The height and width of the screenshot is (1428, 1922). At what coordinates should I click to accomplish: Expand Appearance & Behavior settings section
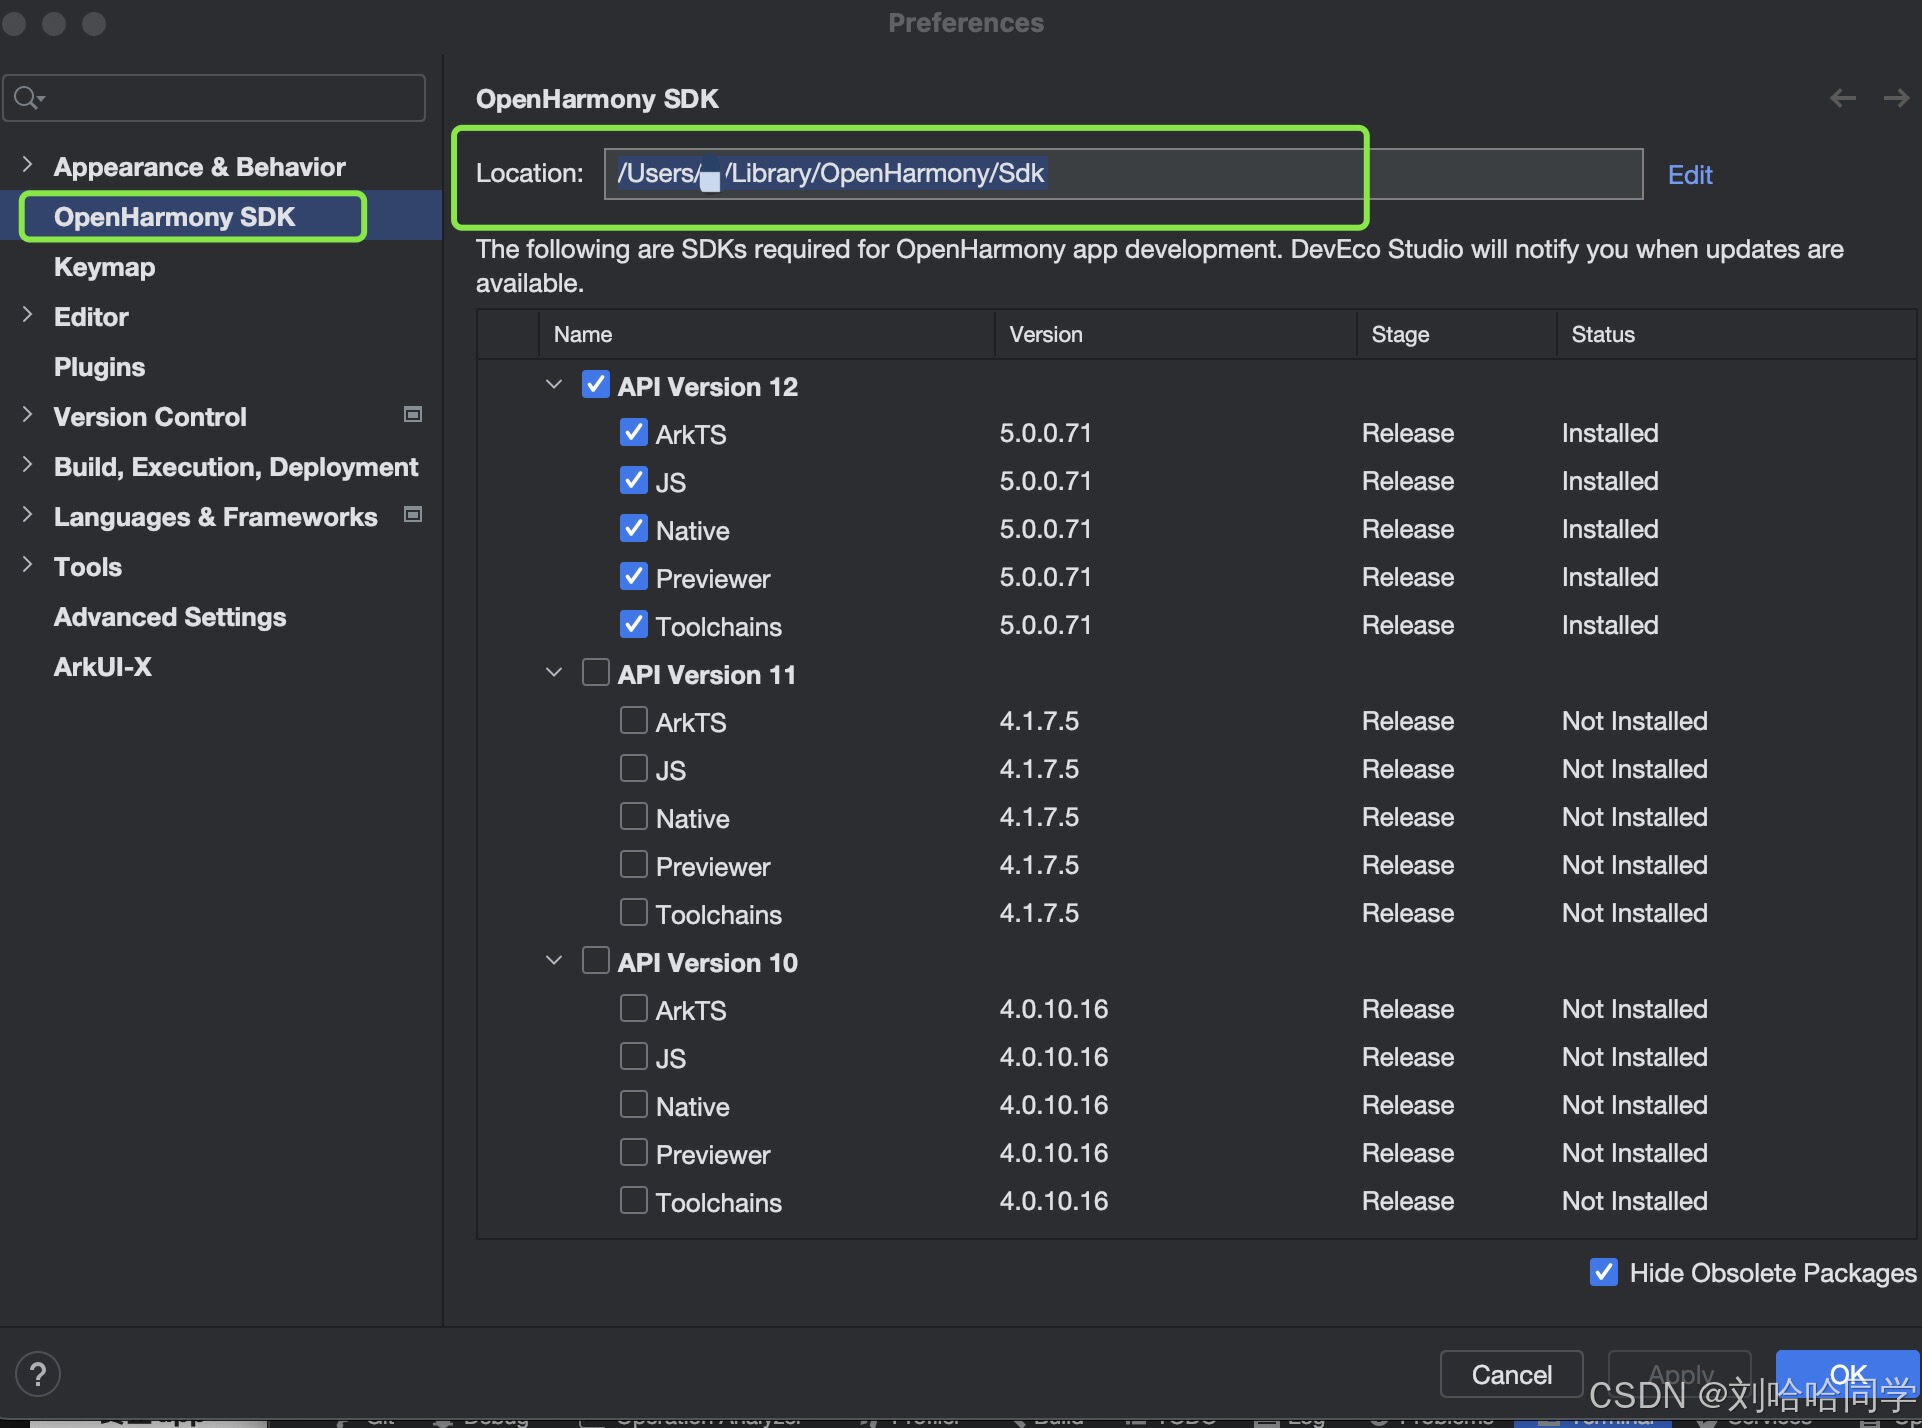(27, 165)
